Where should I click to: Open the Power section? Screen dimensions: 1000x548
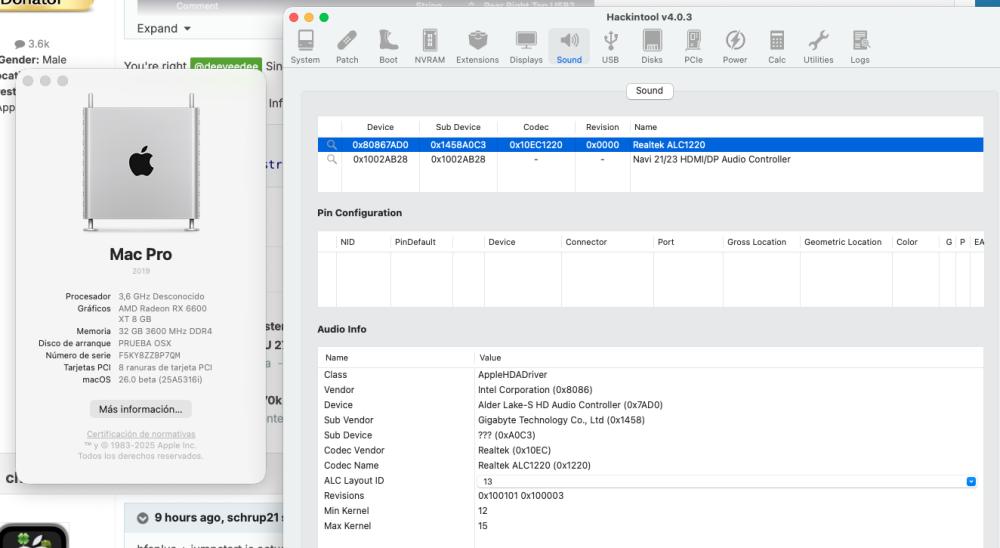click(x=735, y=47)
